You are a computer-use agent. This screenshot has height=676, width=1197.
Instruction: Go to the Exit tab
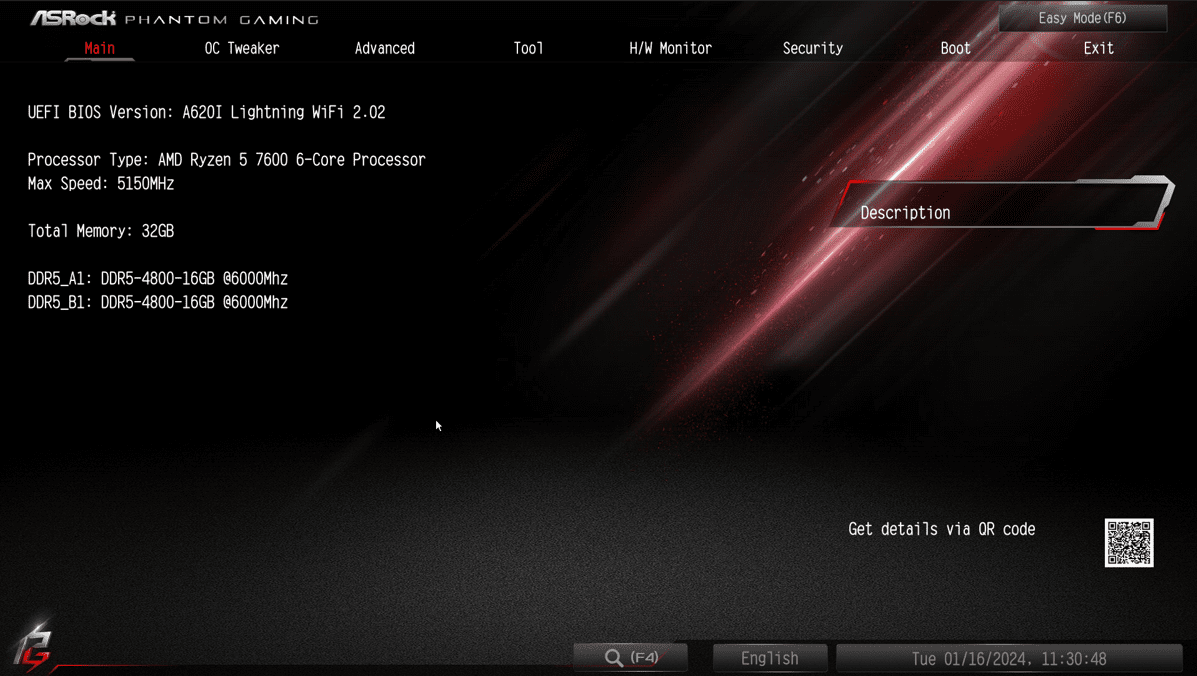pos(1099,48)
